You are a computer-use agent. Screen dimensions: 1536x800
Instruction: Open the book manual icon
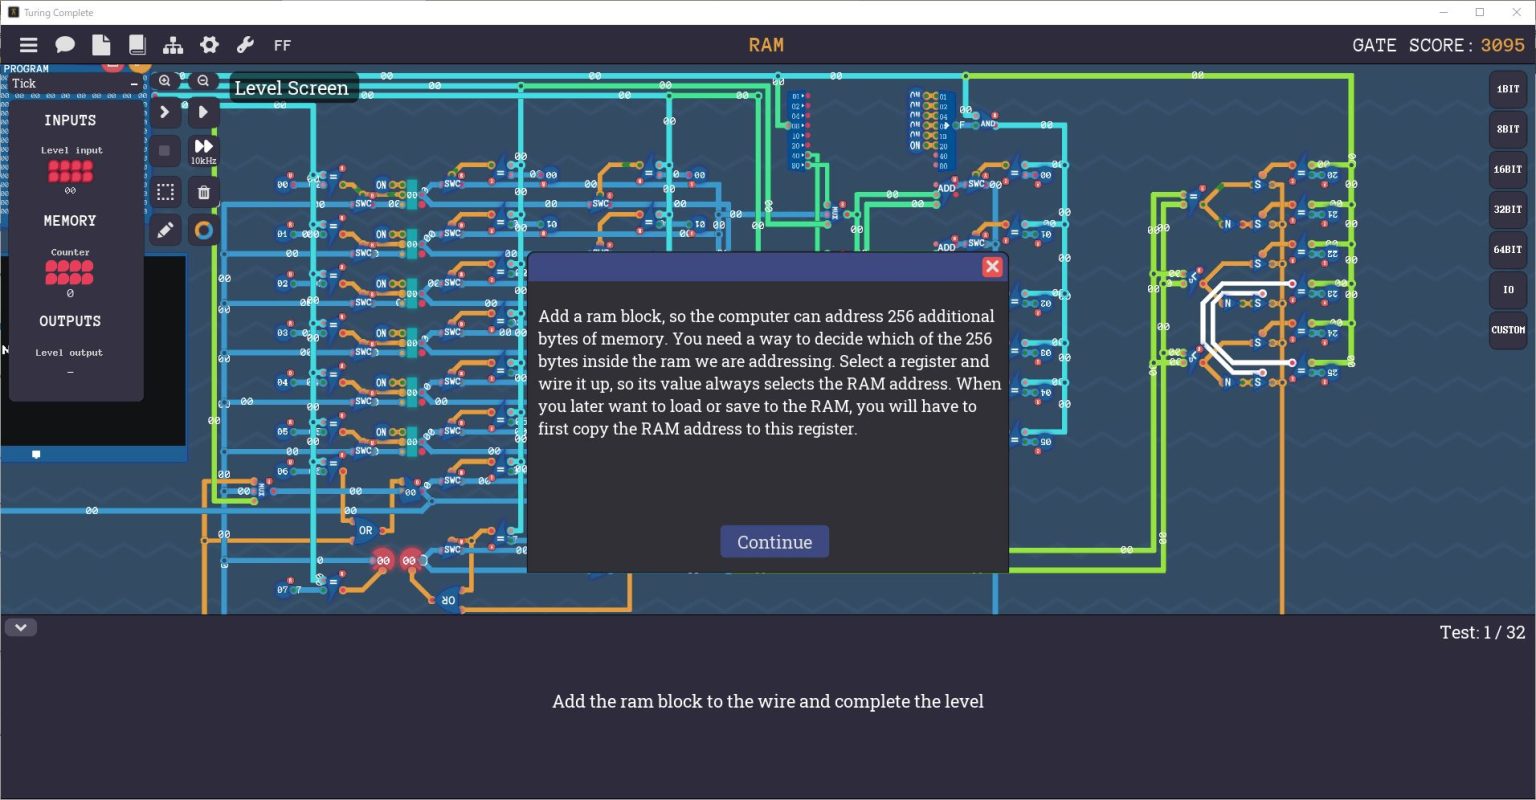tap(137, 45)
